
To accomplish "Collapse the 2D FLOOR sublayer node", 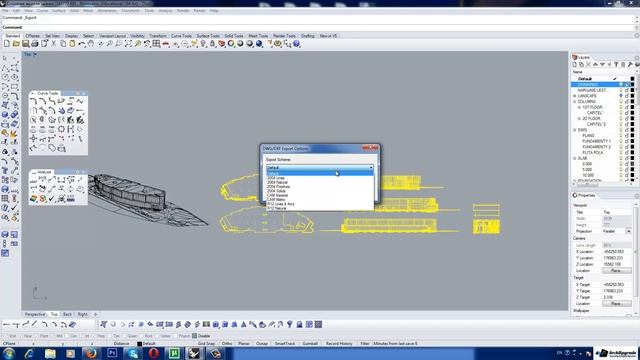I will (579, 118).
